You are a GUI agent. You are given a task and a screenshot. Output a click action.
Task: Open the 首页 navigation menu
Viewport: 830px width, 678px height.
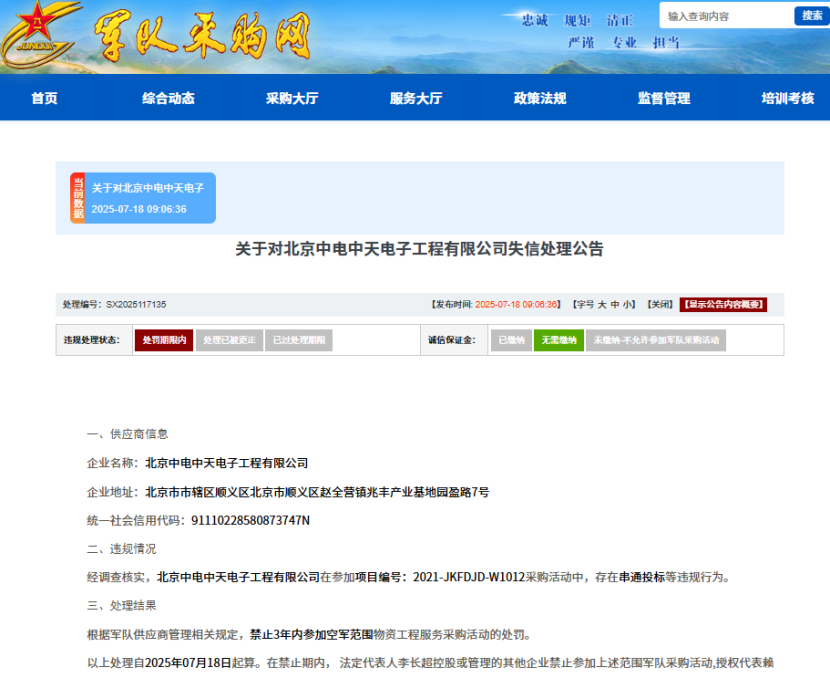click(x=44, y=98)
